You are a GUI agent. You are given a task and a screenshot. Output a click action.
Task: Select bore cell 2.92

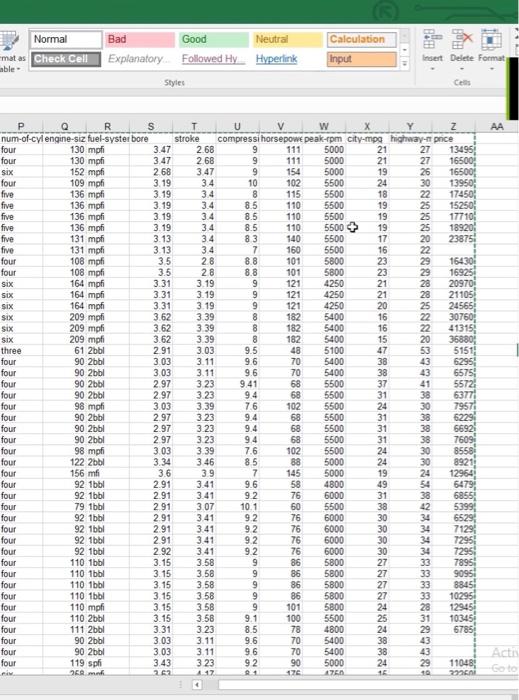(151, 552)
